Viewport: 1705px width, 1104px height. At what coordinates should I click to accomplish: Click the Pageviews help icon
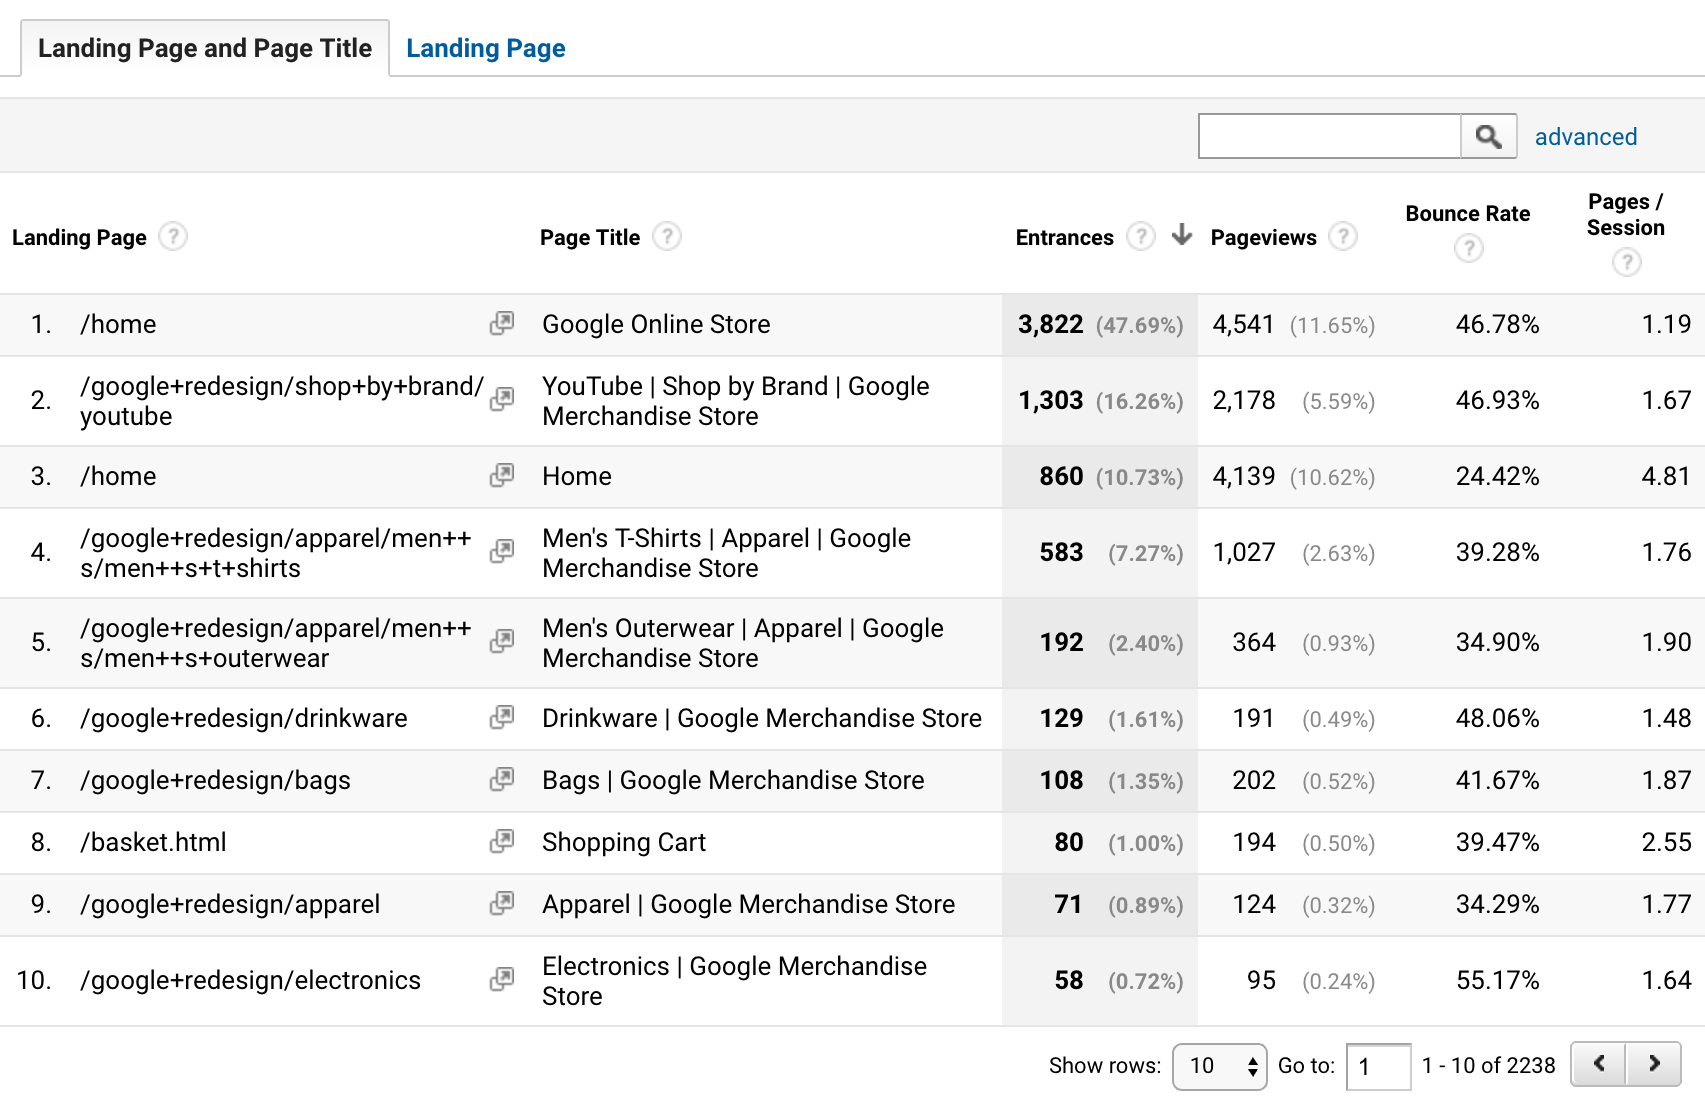click(x=1345, y=237)
